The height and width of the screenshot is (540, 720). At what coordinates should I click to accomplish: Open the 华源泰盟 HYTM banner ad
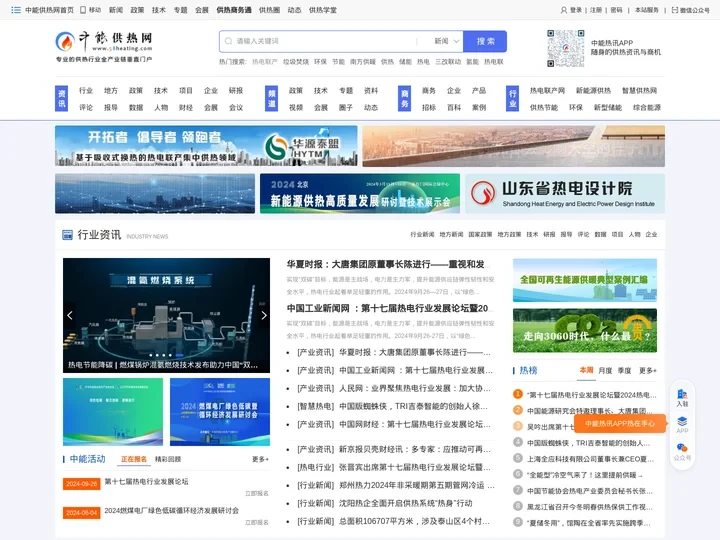pyautogui.click(x=206, y=146)
